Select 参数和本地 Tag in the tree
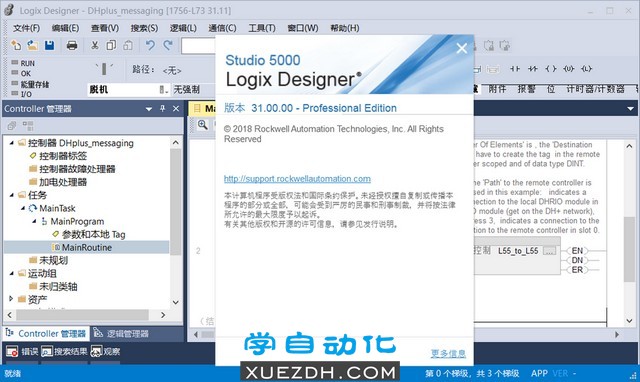The height and width of the screenshot is (382, 640). click(x=93, y=234)
